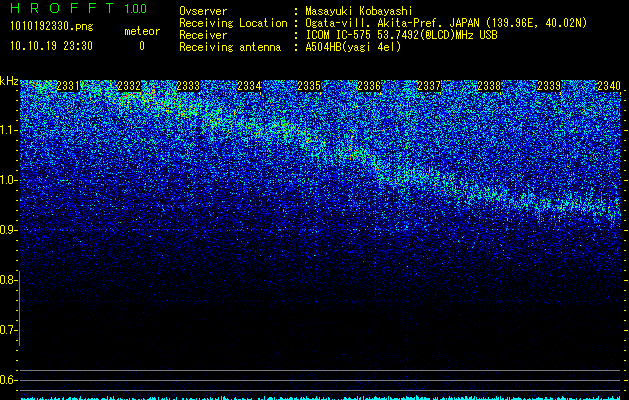Screen dimensions: 629x400
Task: Click time marker 2338
Action: [x=489, y=86]
